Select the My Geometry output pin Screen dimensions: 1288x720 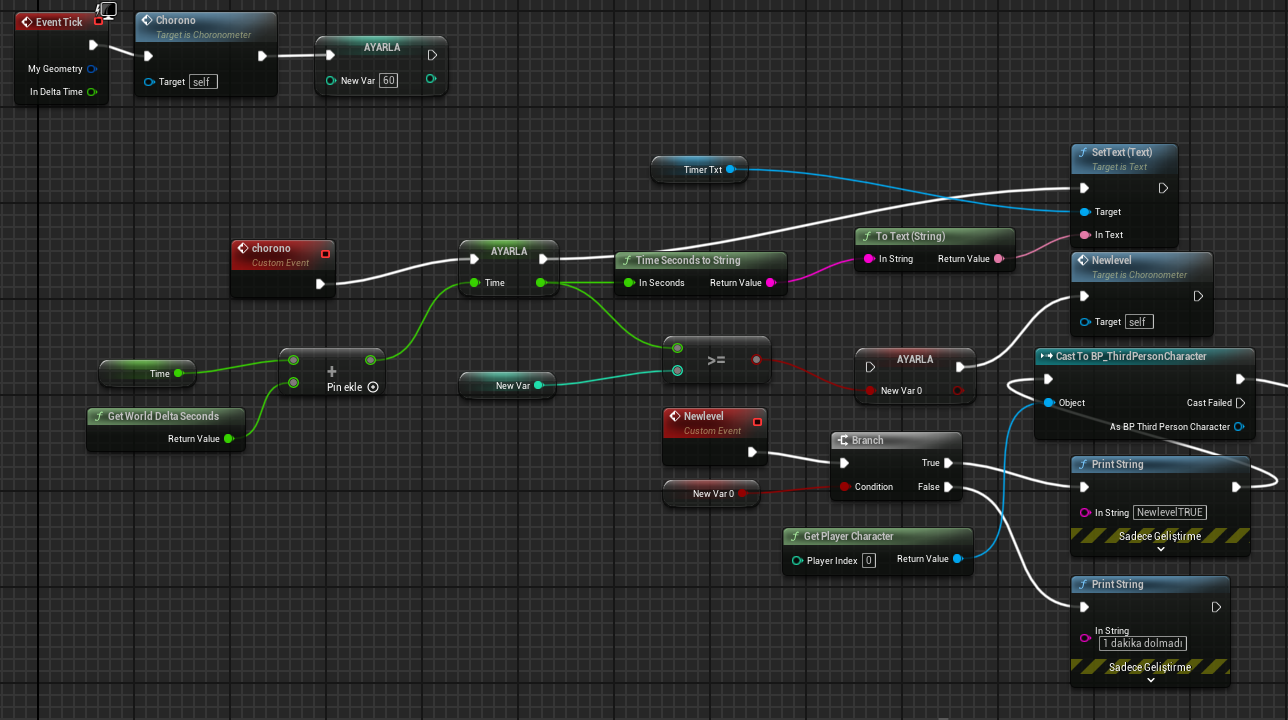coord(92,69)
